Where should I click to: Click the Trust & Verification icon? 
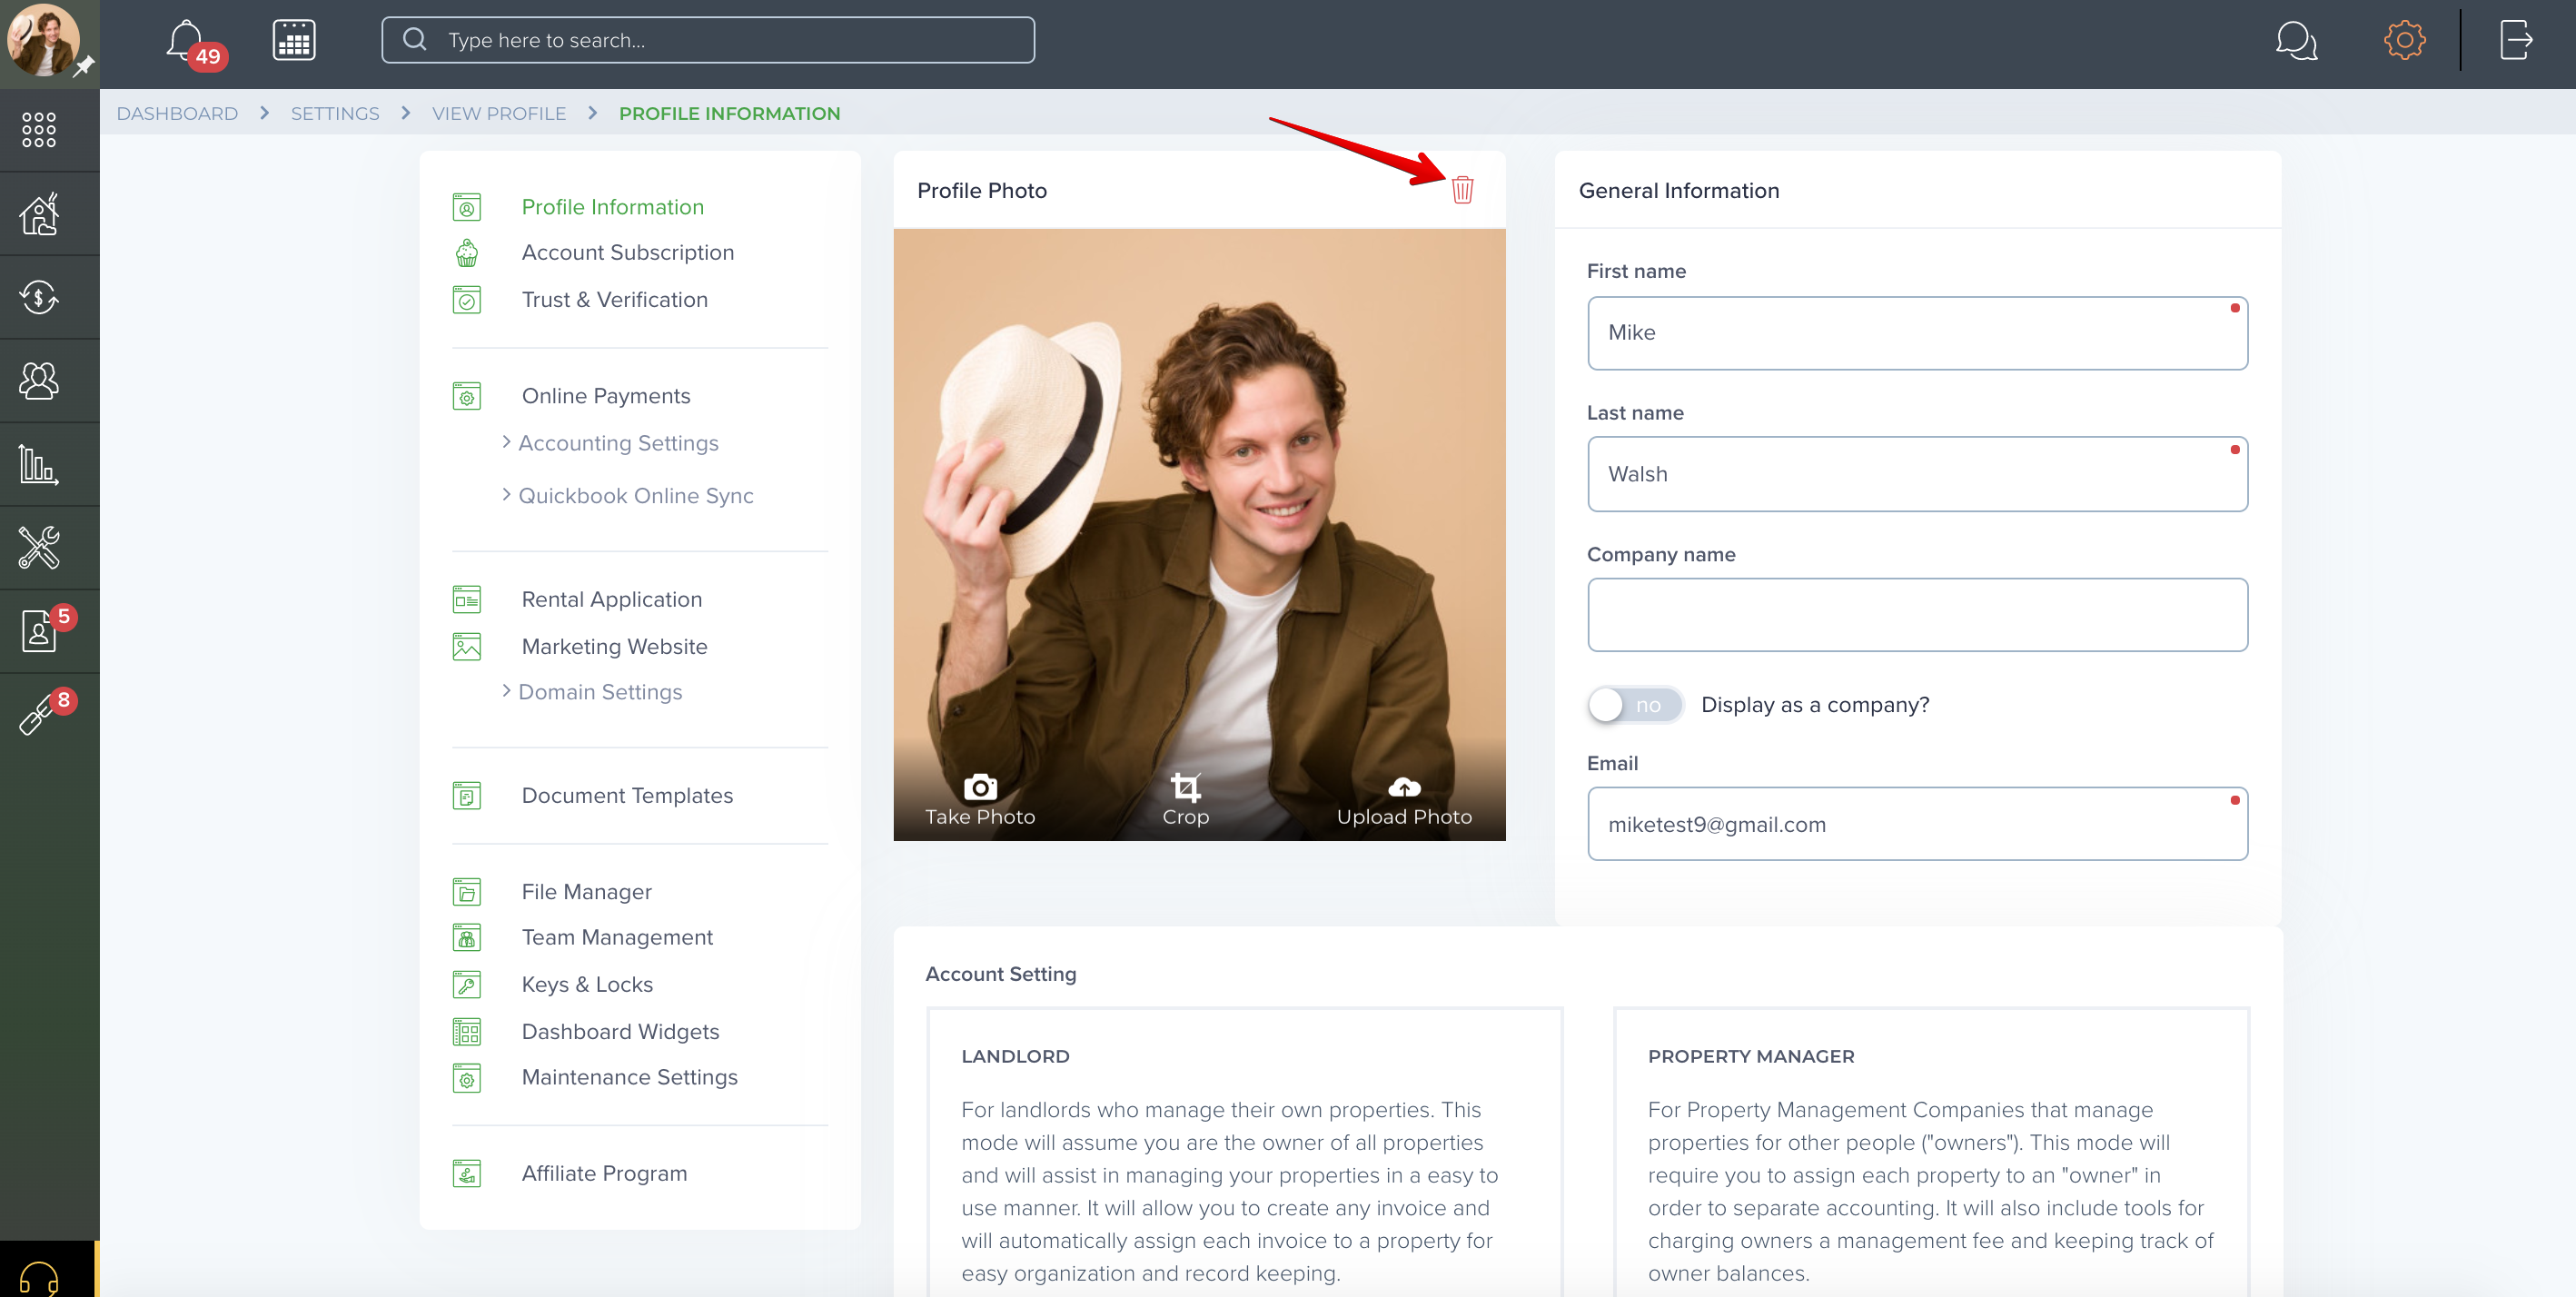click(467, 300)
